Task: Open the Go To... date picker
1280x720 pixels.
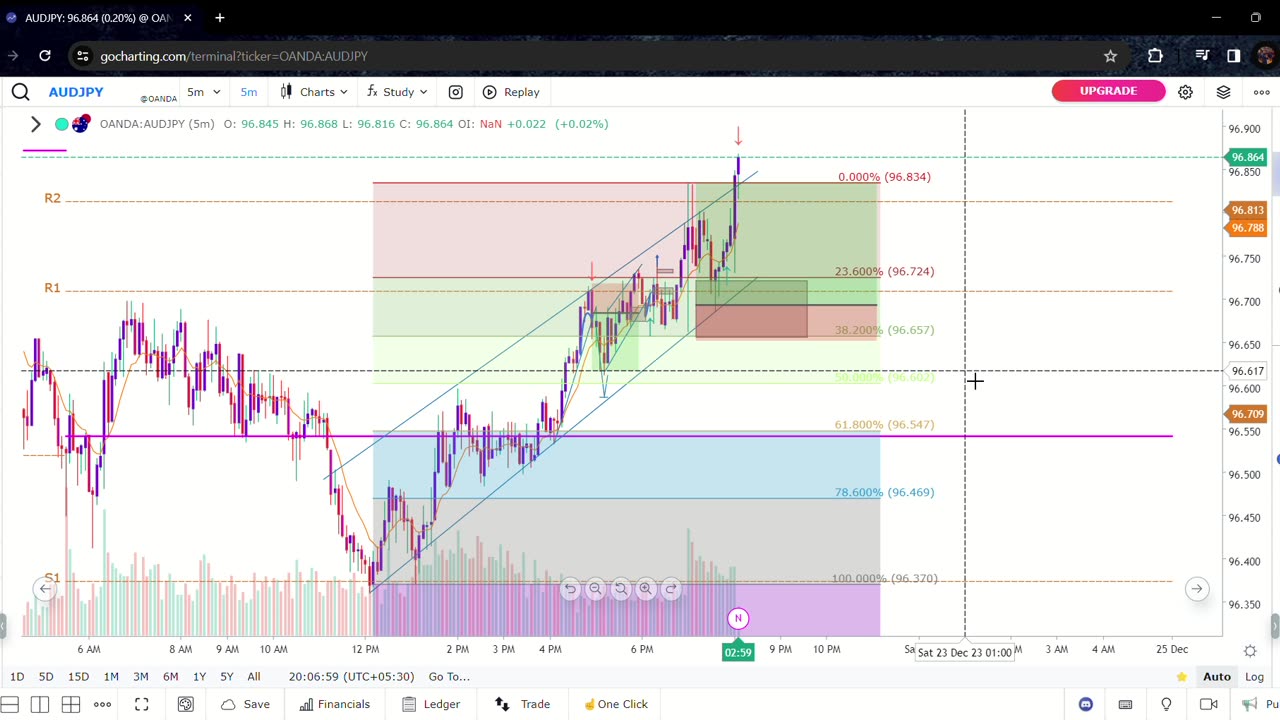Action: click(x=449, y=677)
